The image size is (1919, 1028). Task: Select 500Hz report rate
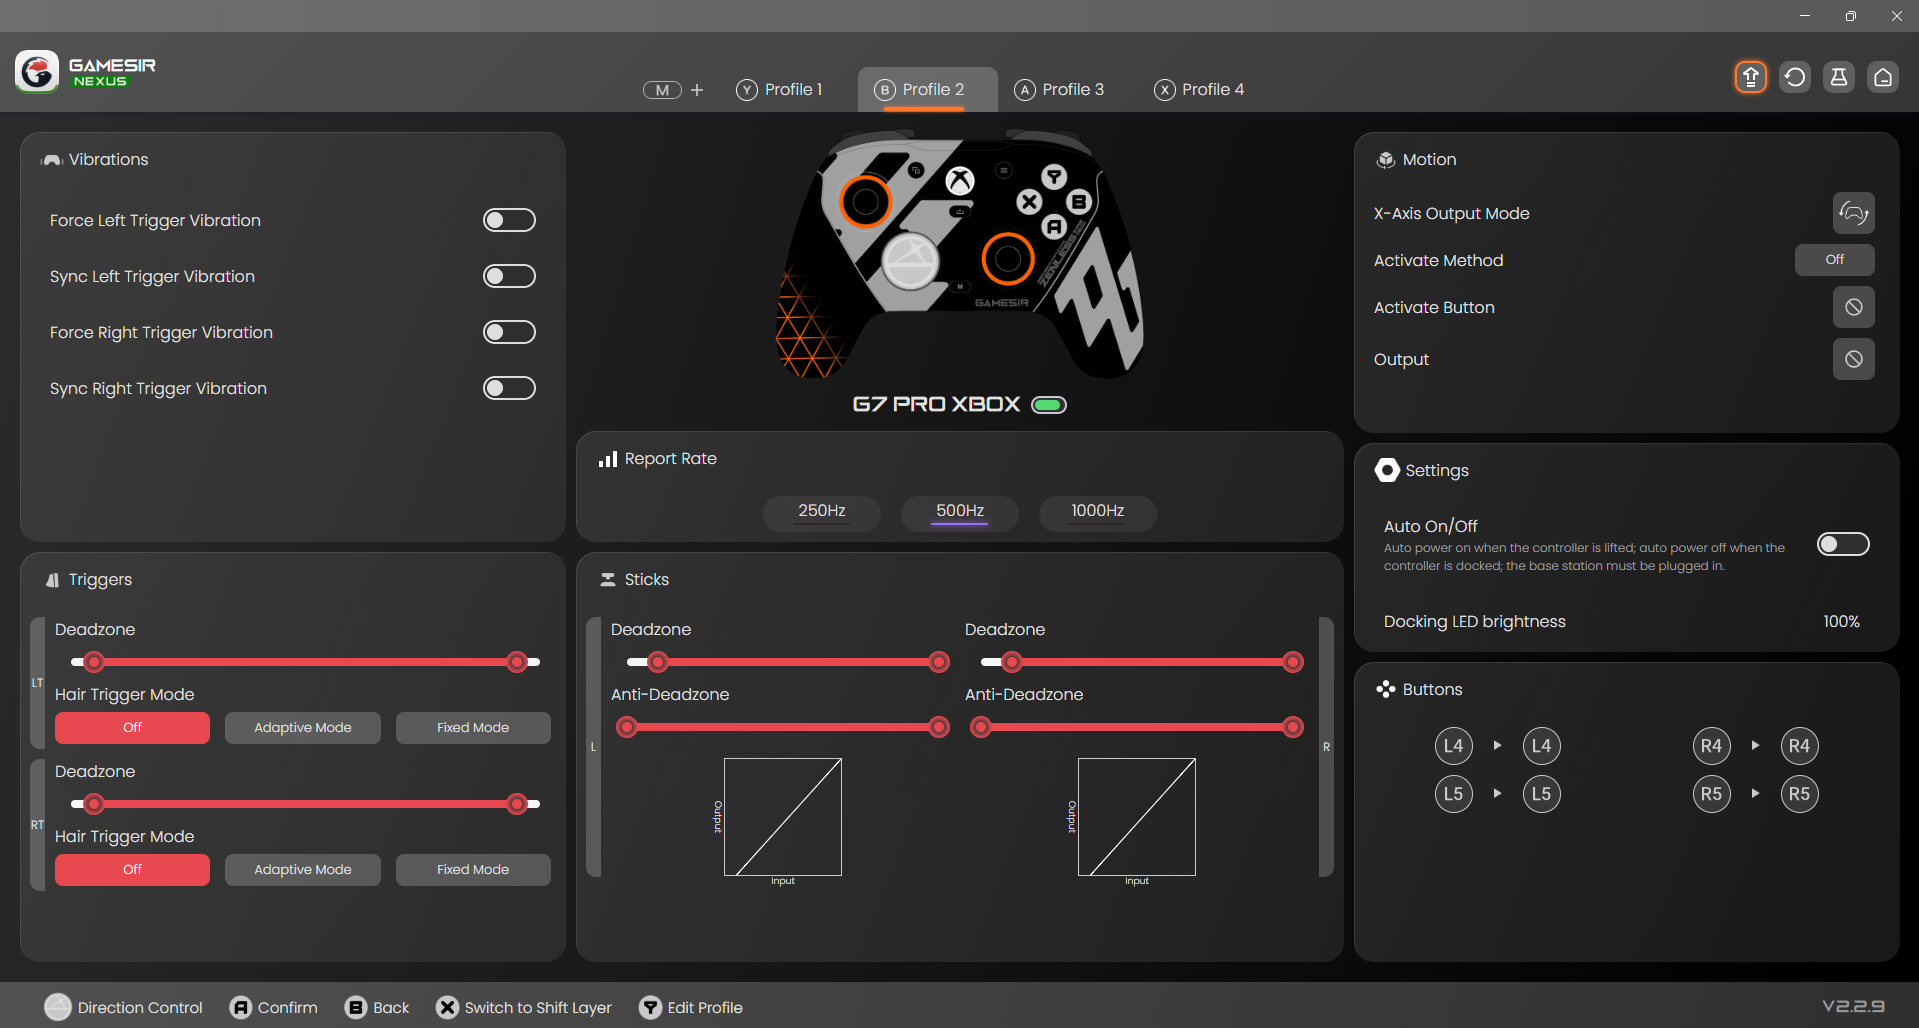(960, 512)
